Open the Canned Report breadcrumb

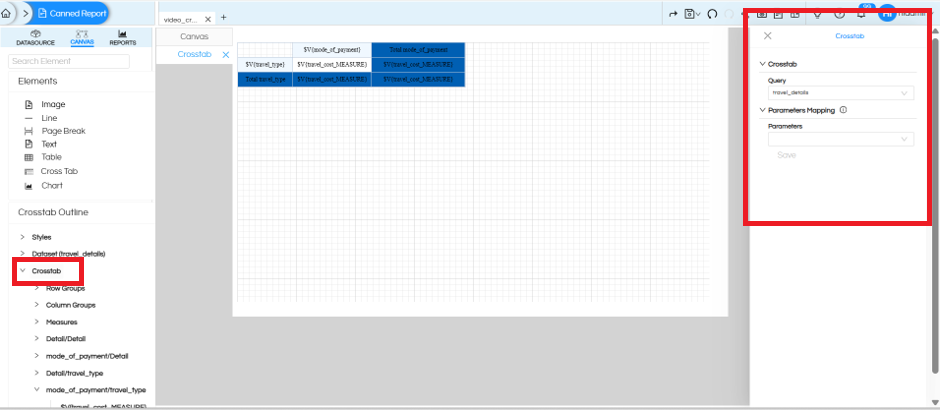tap(72, 13)
